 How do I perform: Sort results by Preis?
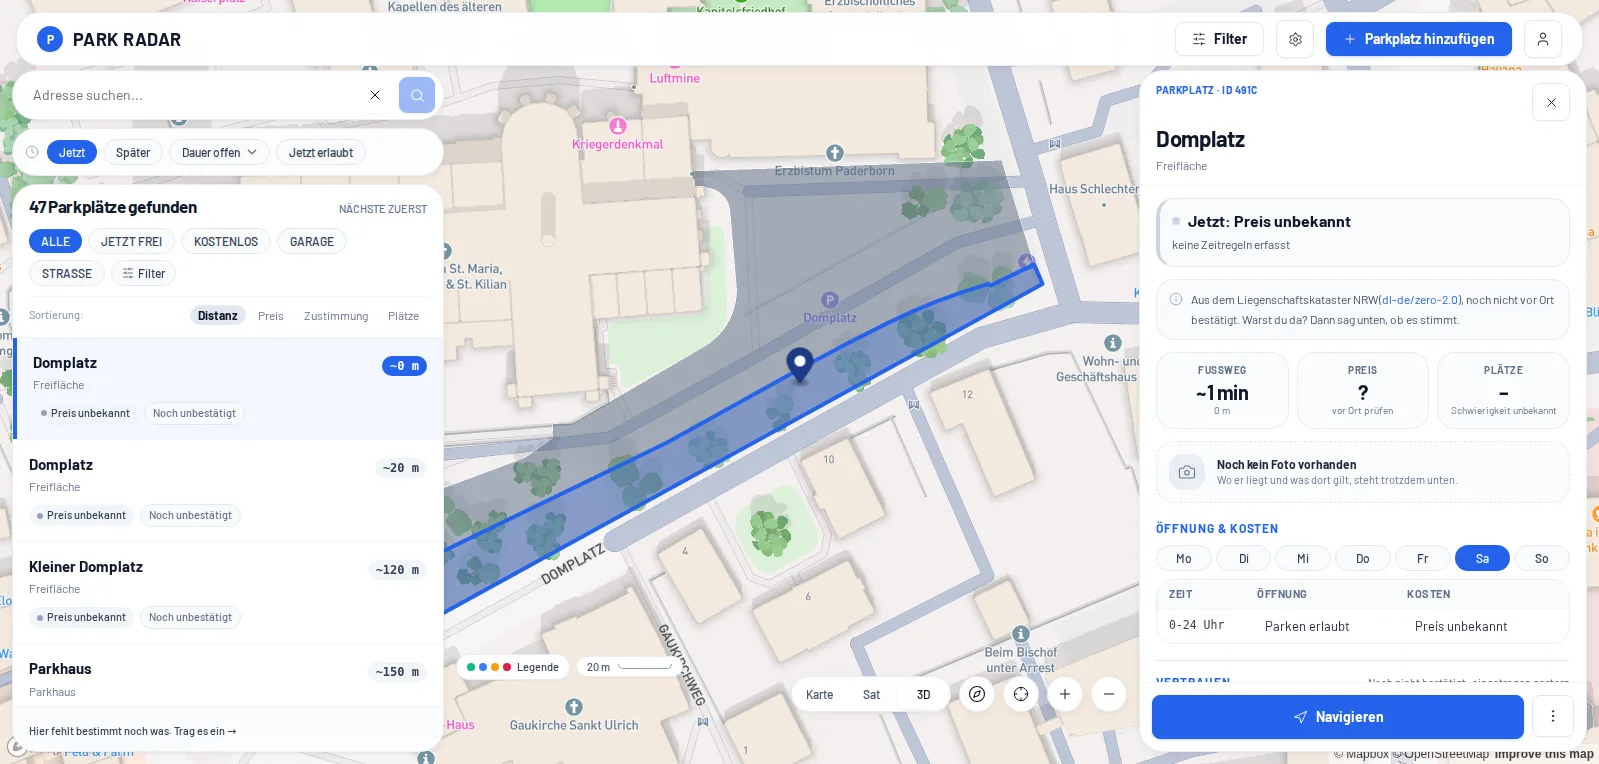271,316
